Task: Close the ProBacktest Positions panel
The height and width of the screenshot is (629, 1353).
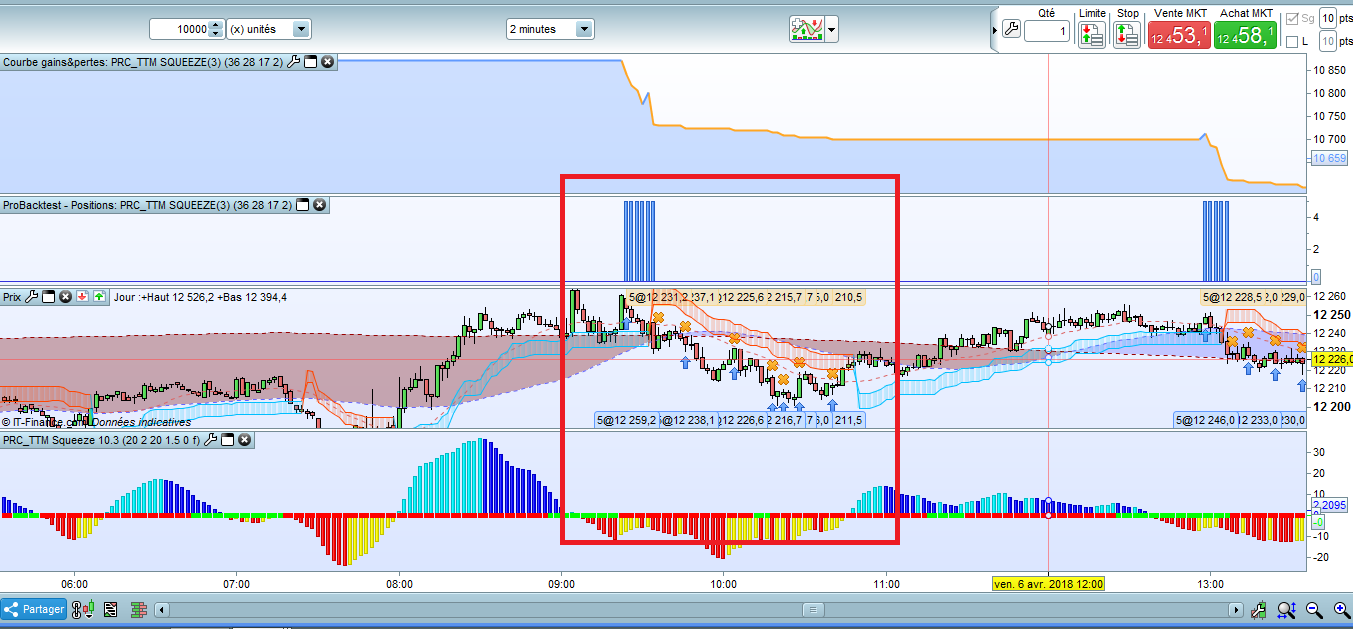Action: 319,205
